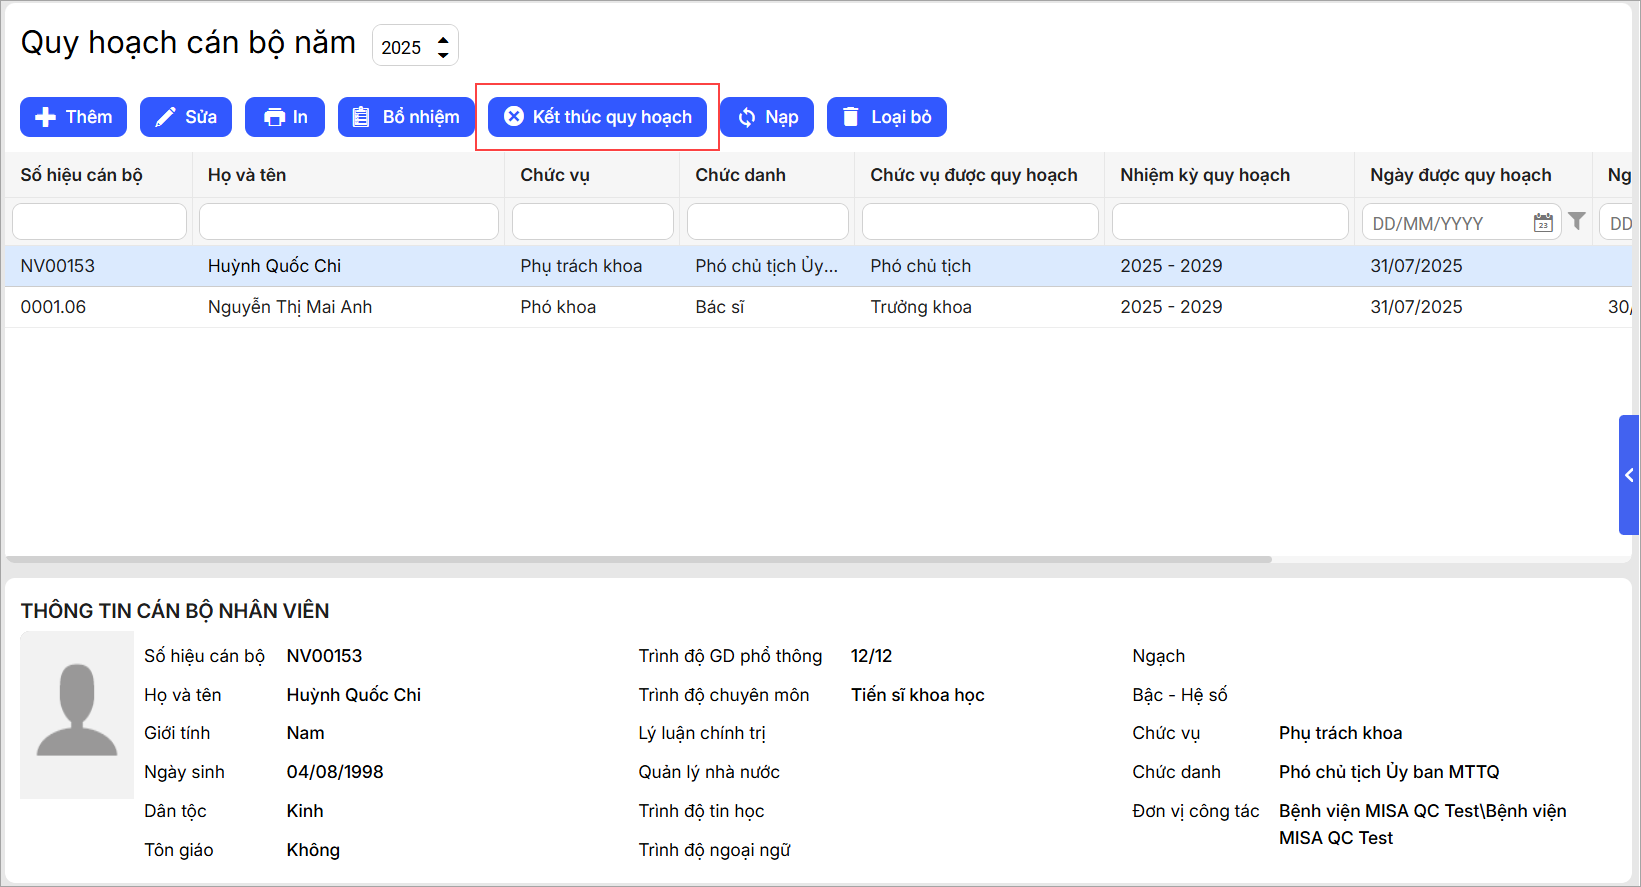Viewport: 1641px width, 887px height.
Task: Reload the list with Nạp button
Action: point(767,117)
